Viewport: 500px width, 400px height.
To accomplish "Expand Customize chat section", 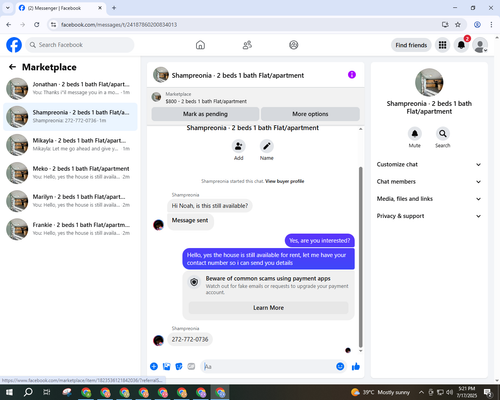I will [429, 164].
